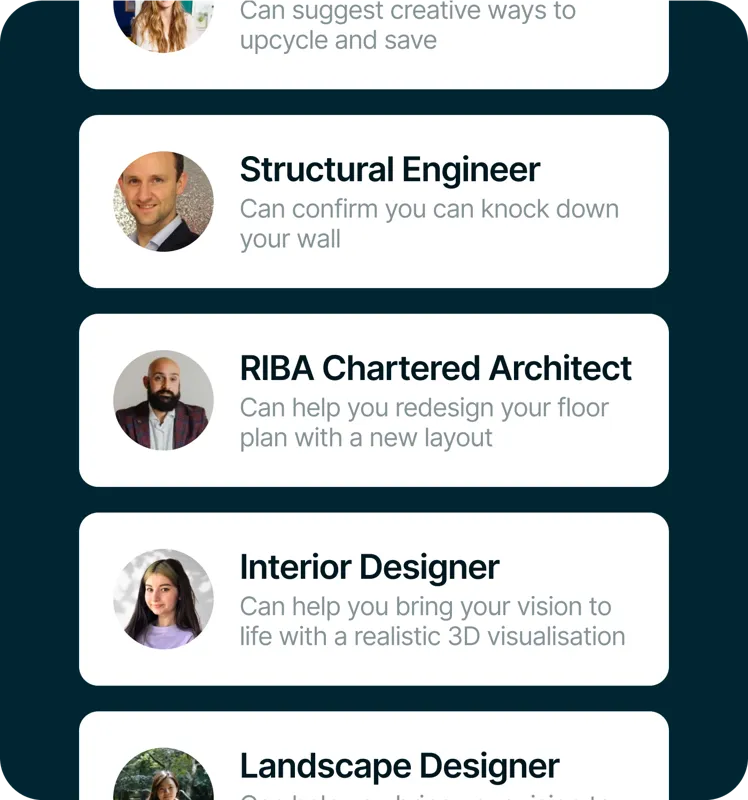Select the 'realistic 3D visualisation' description text

click(432, 621)
